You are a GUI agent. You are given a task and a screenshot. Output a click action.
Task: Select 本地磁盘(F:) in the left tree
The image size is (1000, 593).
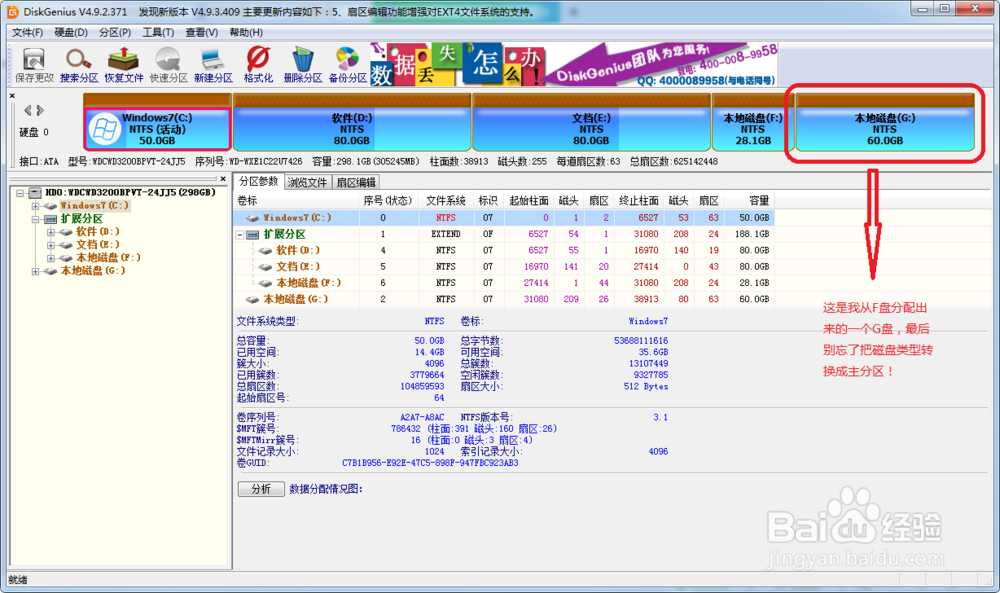[108, 258]
